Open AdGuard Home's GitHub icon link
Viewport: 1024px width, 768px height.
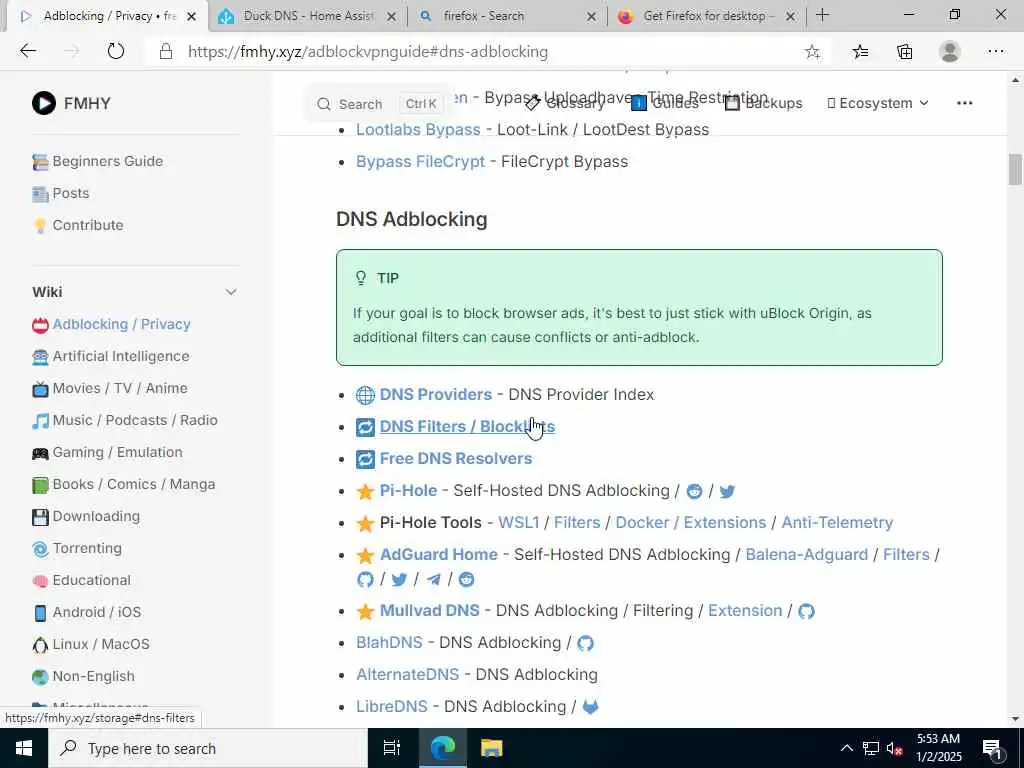click(x=365, y=579)
